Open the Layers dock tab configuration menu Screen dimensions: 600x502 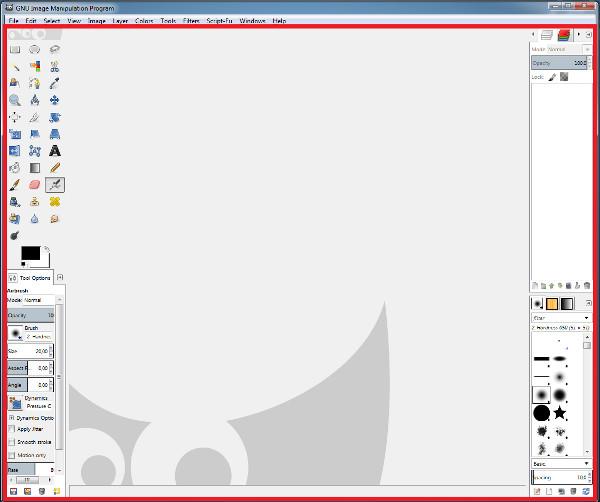(589, 35)
